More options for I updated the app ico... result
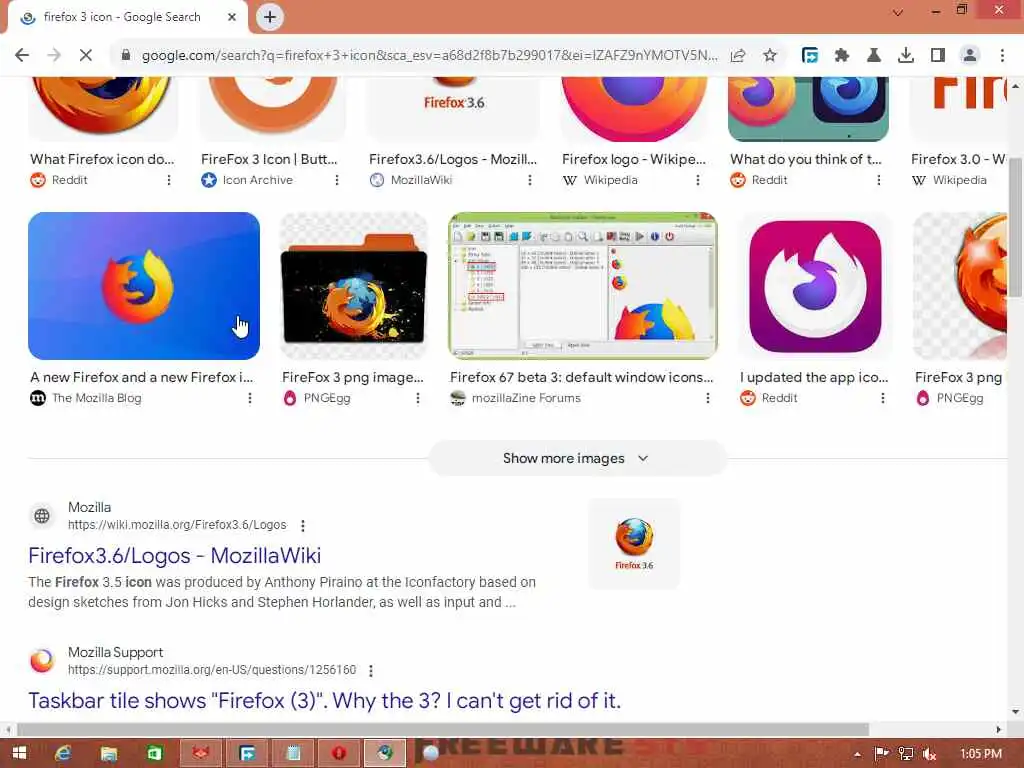This screenshot has height=768, width=1024. pos(883,398)
